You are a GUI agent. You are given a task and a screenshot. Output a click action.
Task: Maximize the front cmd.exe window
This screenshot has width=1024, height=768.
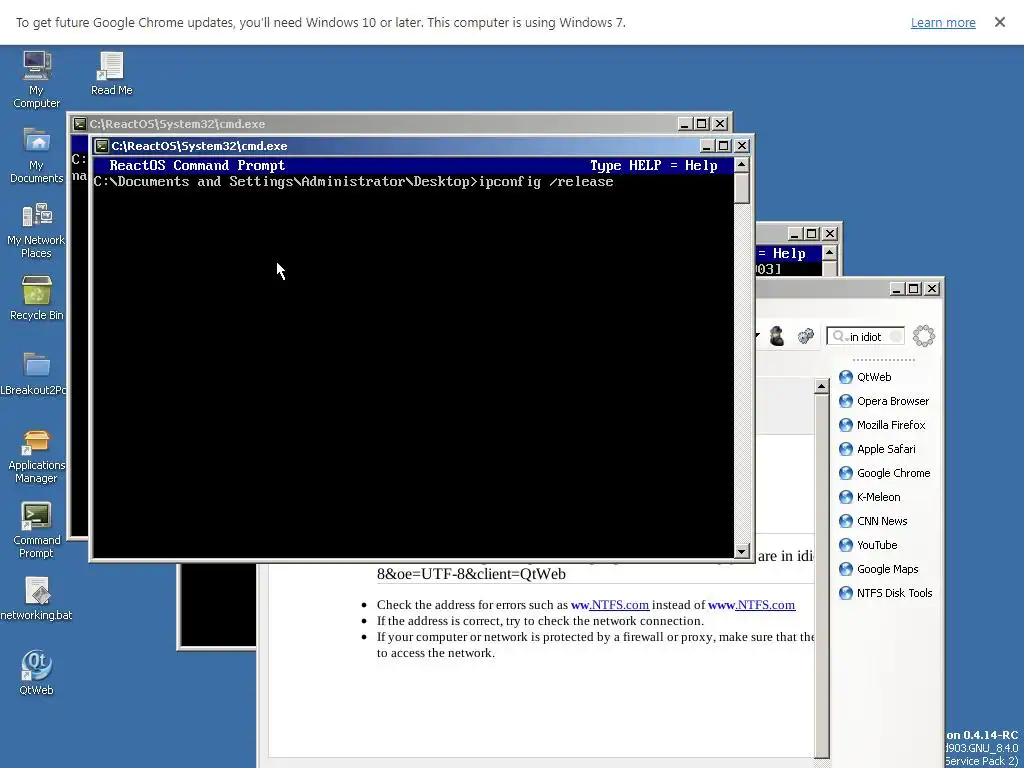(724, 146)
